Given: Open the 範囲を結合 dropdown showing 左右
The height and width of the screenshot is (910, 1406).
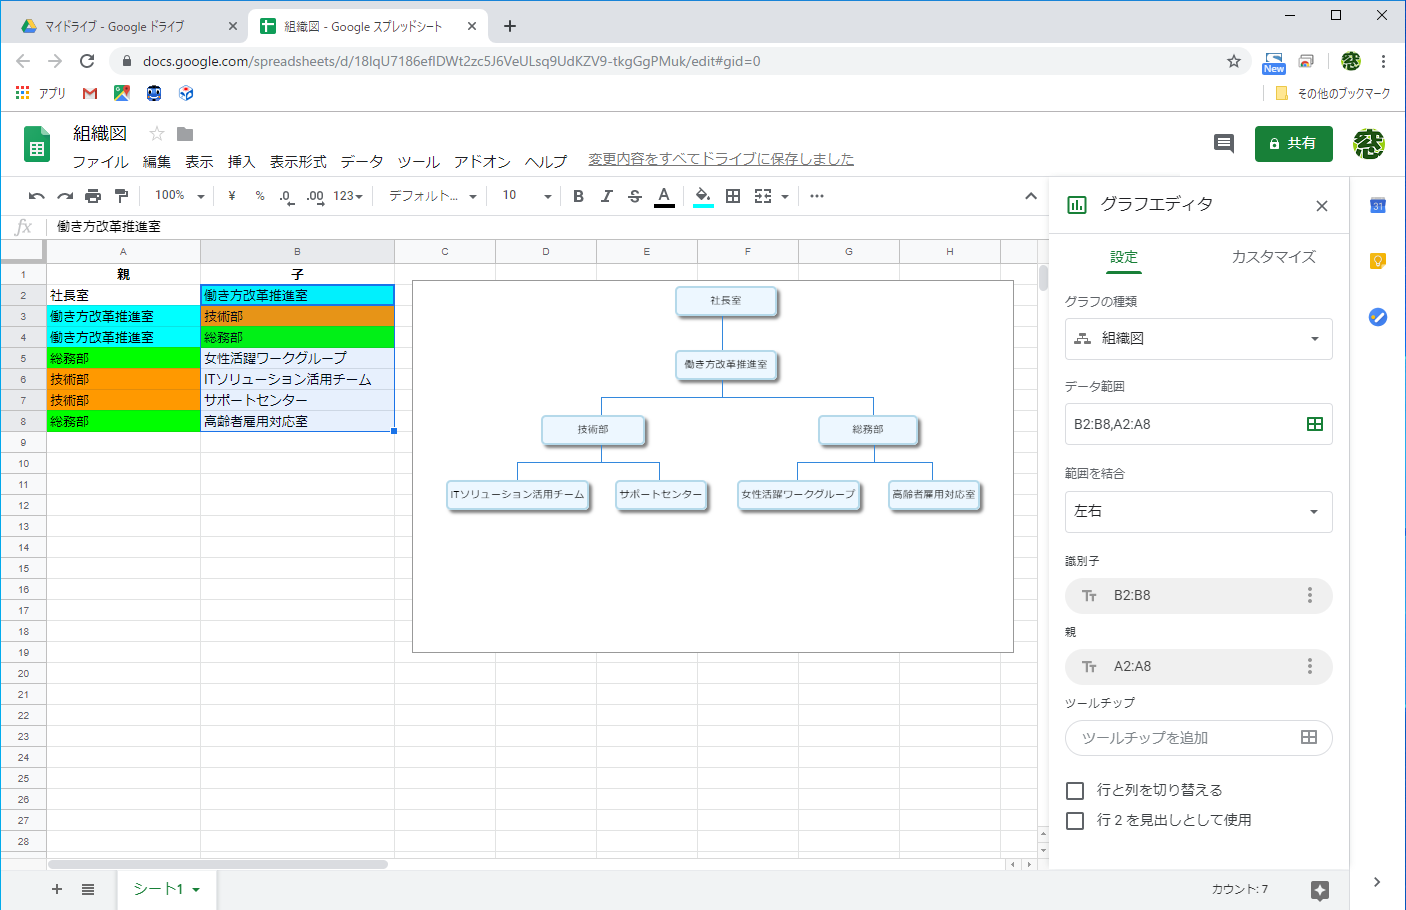Looking at the screenshot, I should click(x=1198, y=512).
